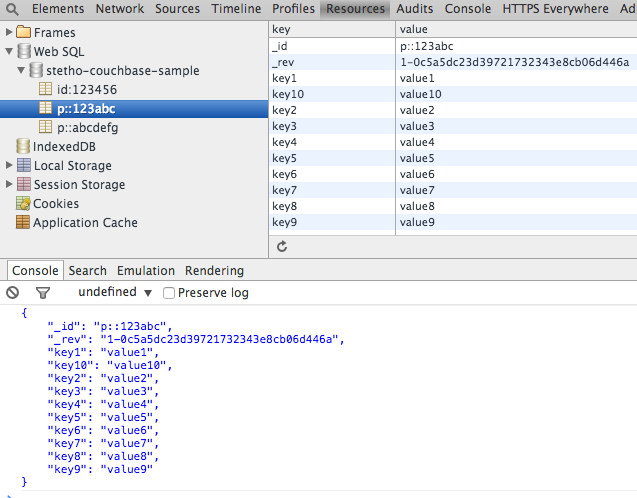The image size is (637, 498).
Task: Switch to the Network panel
Action: (x=119, y=9)
